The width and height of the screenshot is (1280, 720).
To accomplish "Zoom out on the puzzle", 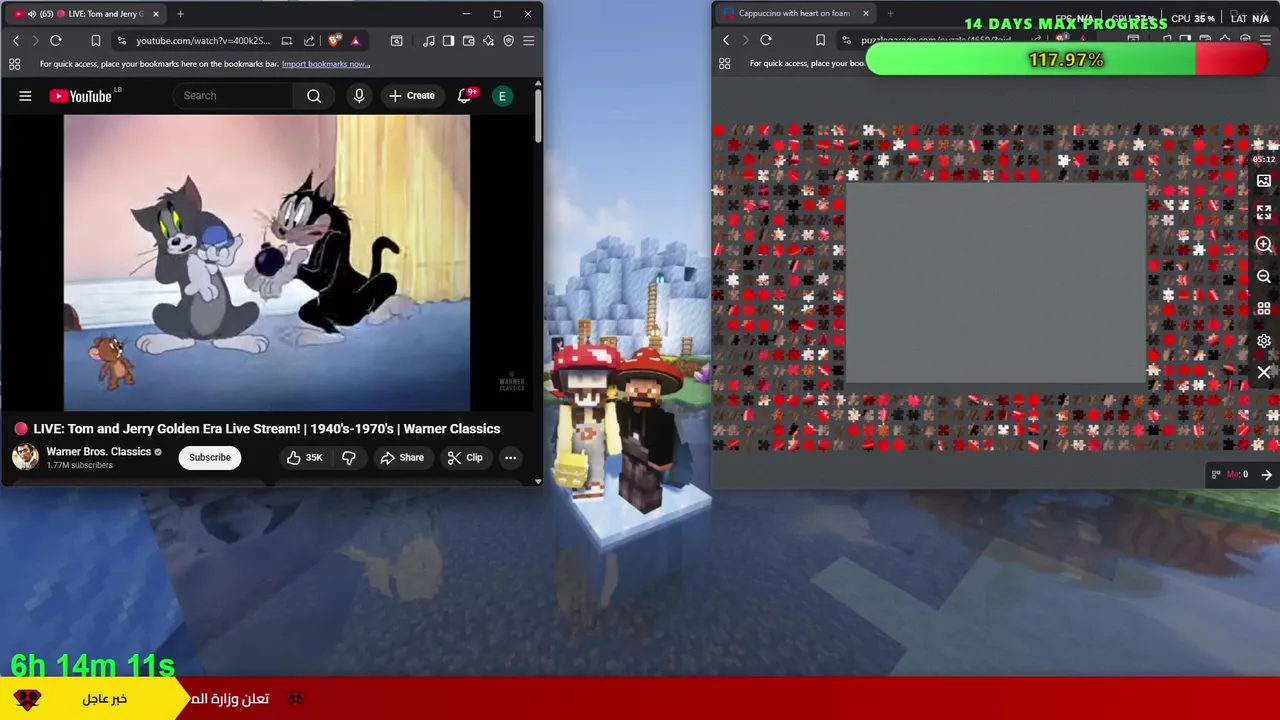I will pos(1264,277).
